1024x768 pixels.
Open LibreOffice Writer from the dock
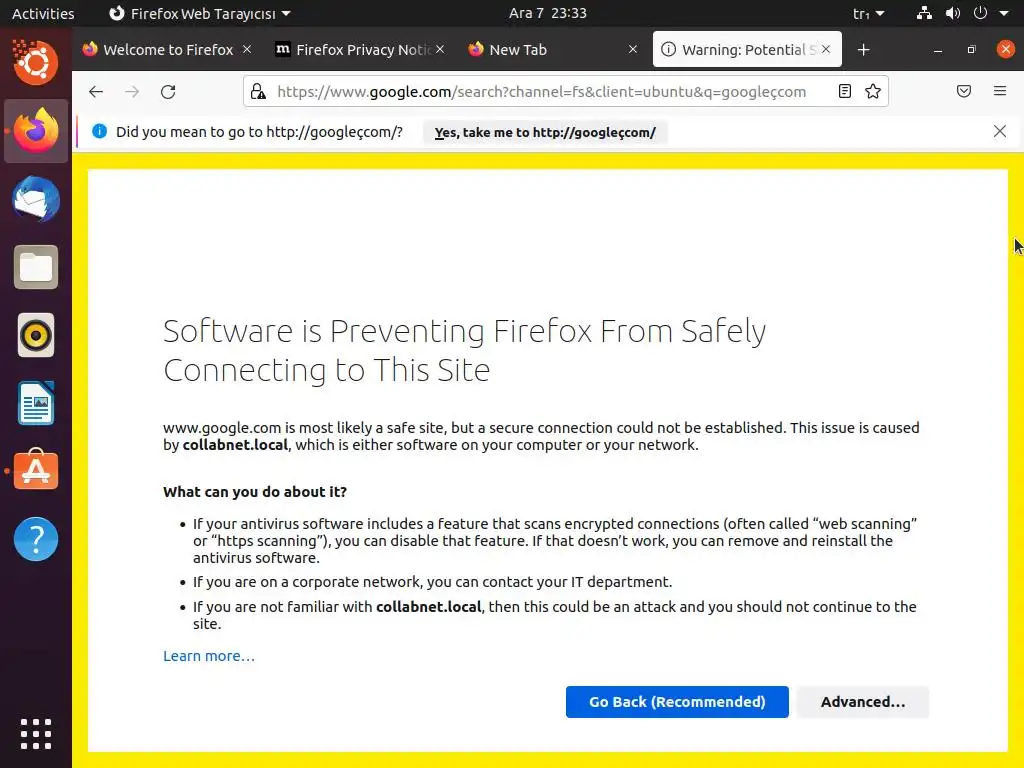point(36,404)
